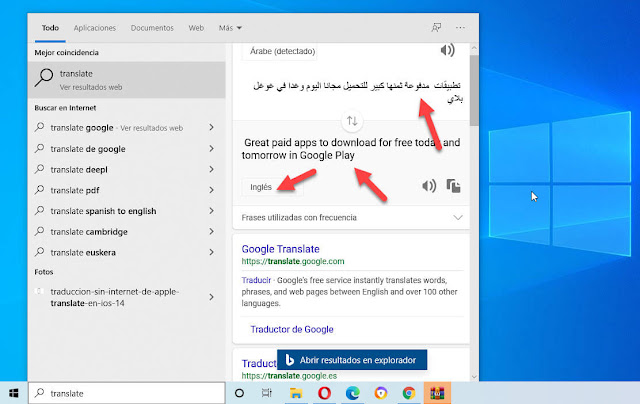Click Abrir resultados en explorador button
The width and height of the screenshot is (640, 404).
tap(352, 360)
